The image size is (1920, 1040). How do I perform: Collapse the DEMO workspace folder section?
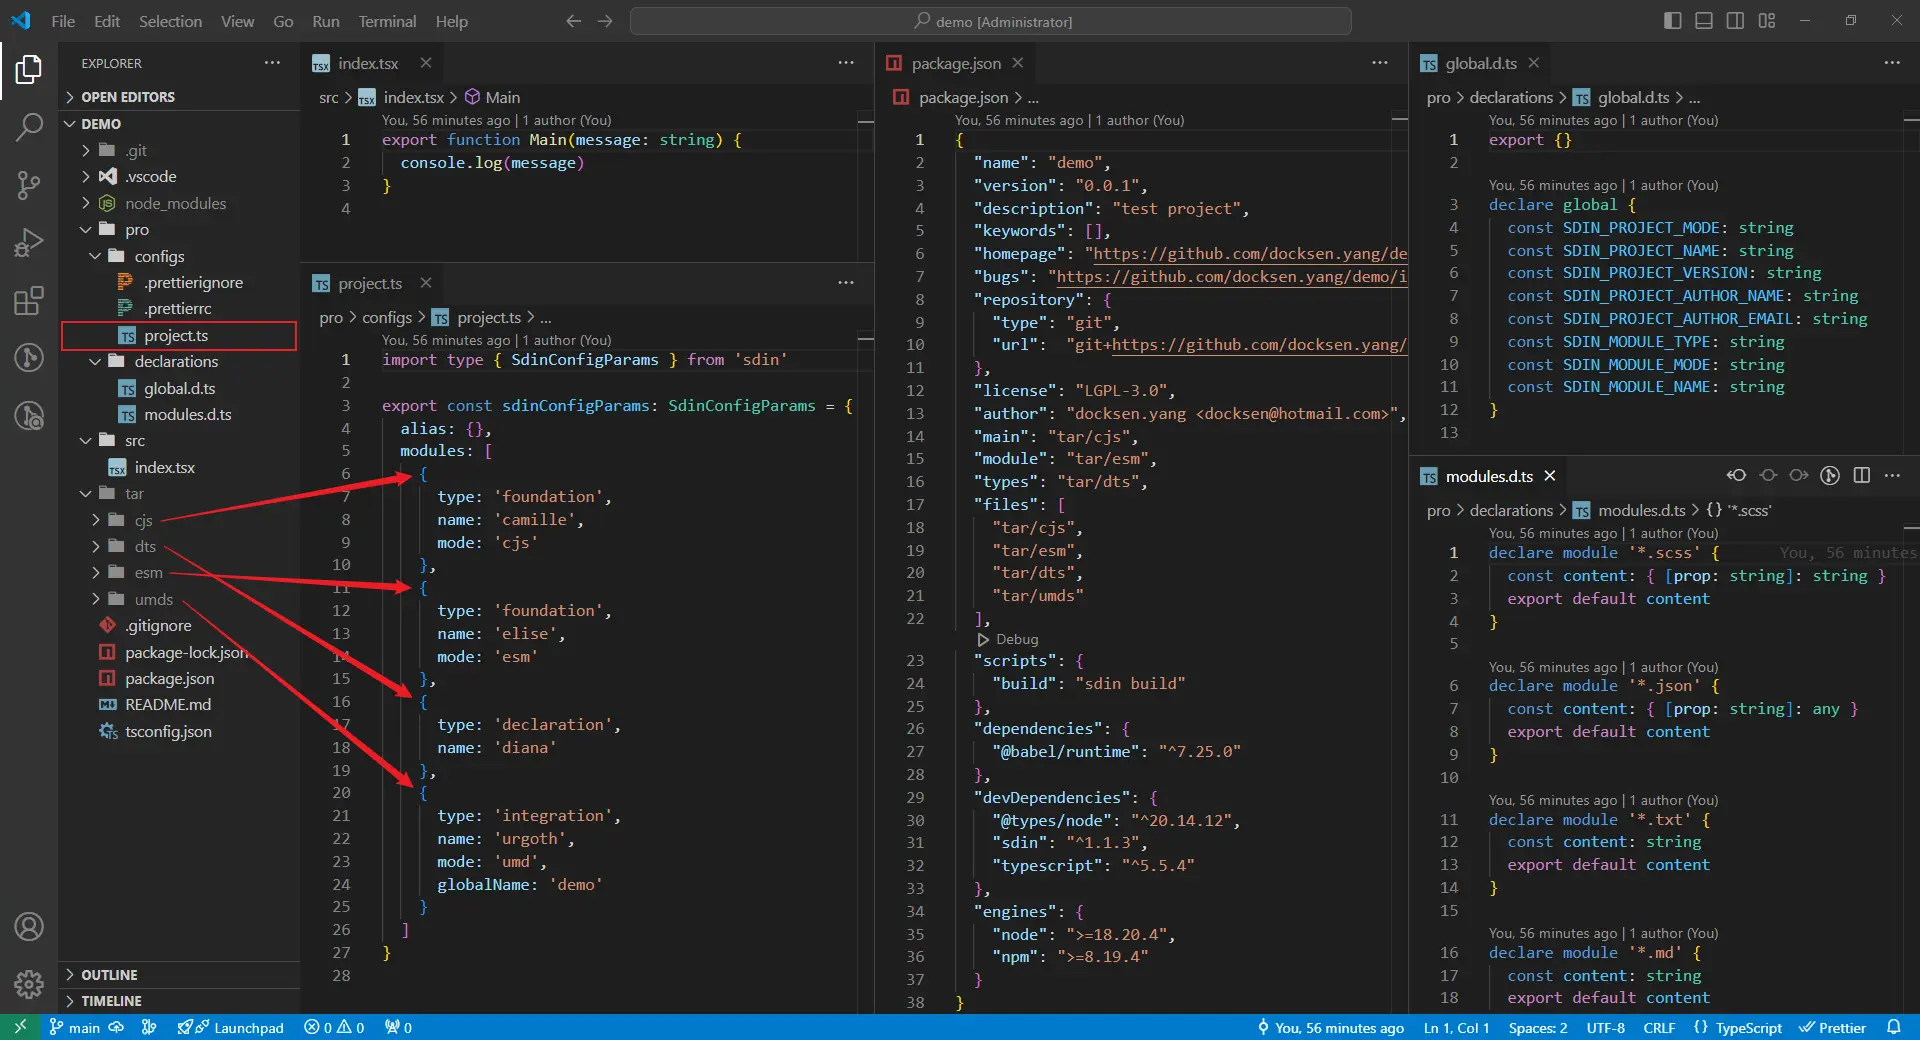[x=179, y=124]
